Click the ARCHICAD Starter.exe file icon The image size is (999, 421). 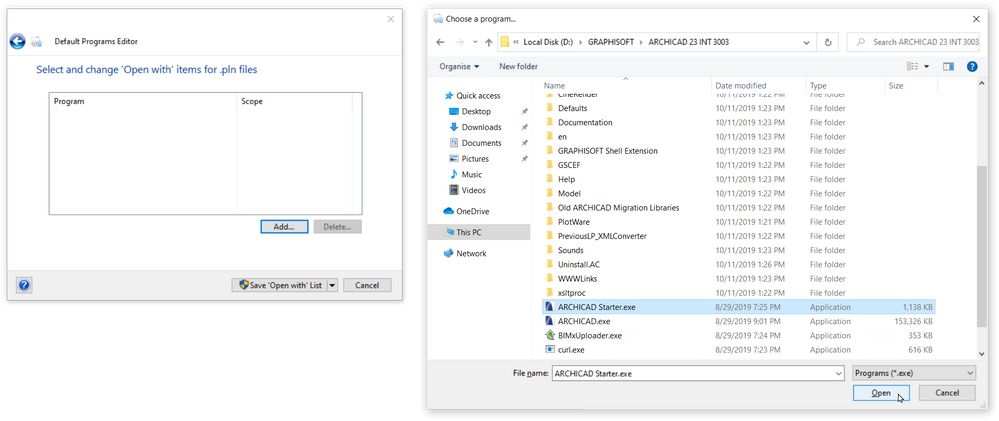pos(550,307)
